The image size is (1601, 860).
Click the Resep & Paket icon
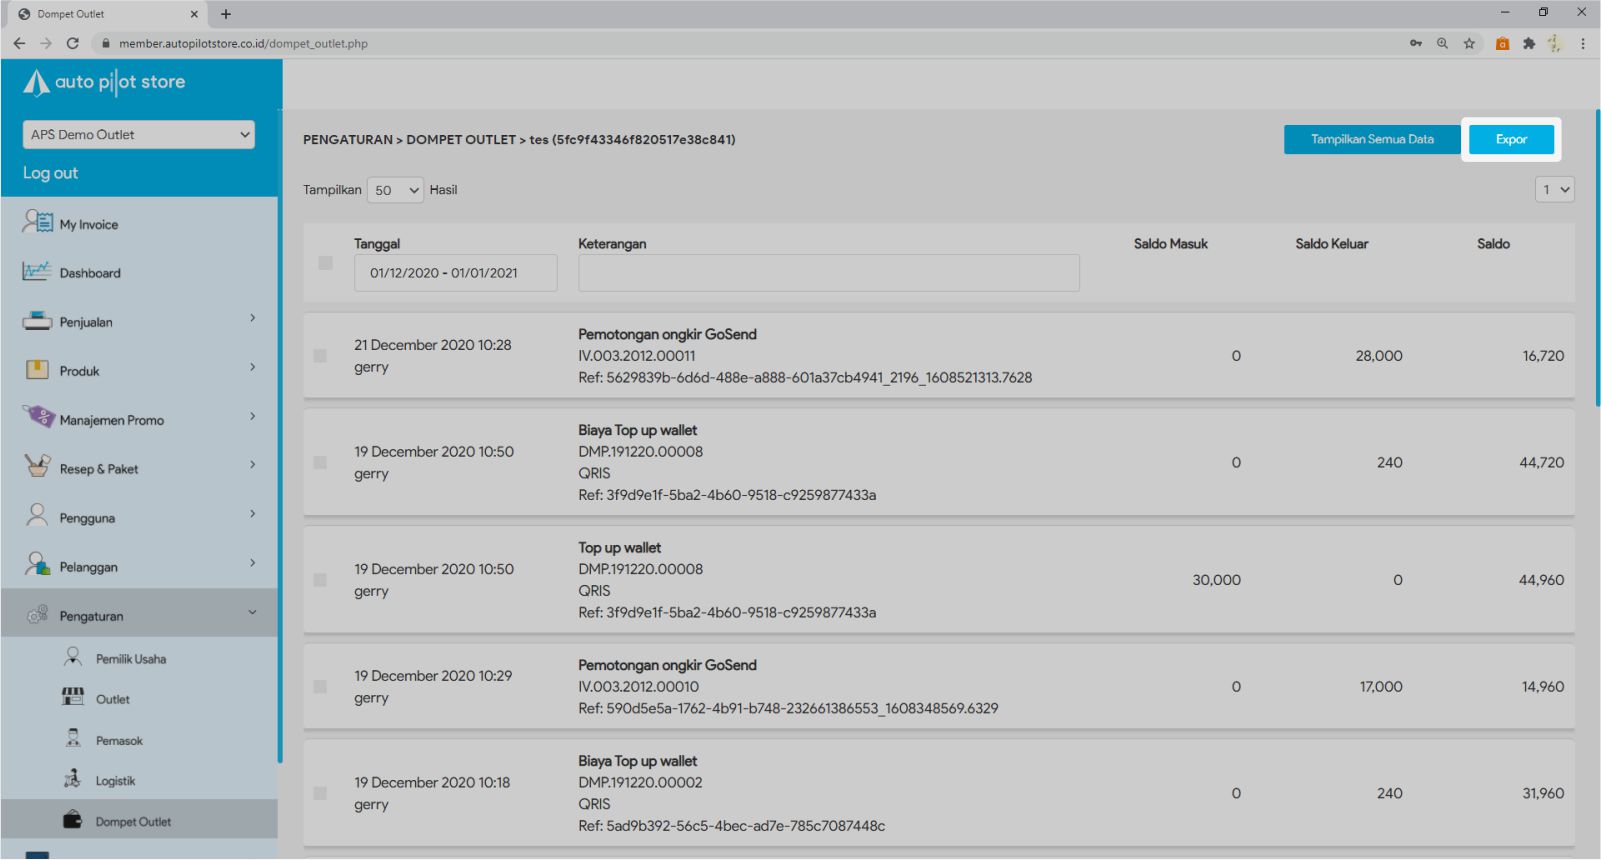(37, 466)
